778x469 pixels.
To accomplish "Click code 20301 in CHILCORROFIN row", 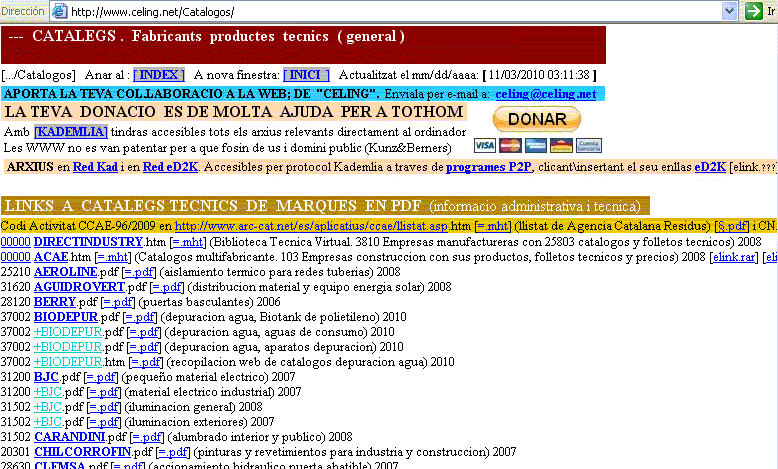I will click(x=15, y=452).
